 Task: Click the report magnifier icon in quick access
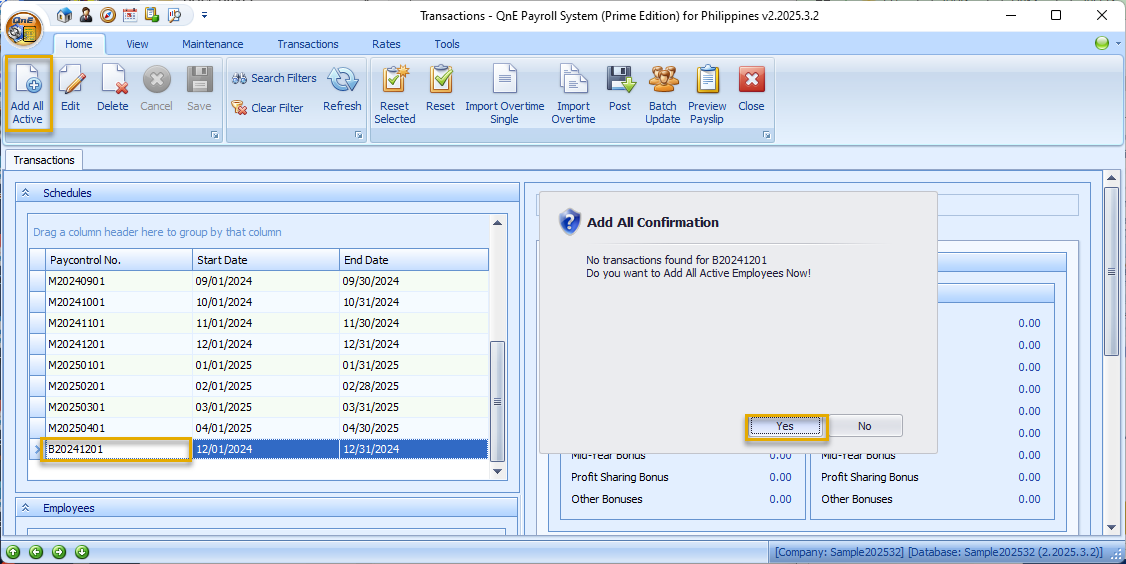click(174, 15)
